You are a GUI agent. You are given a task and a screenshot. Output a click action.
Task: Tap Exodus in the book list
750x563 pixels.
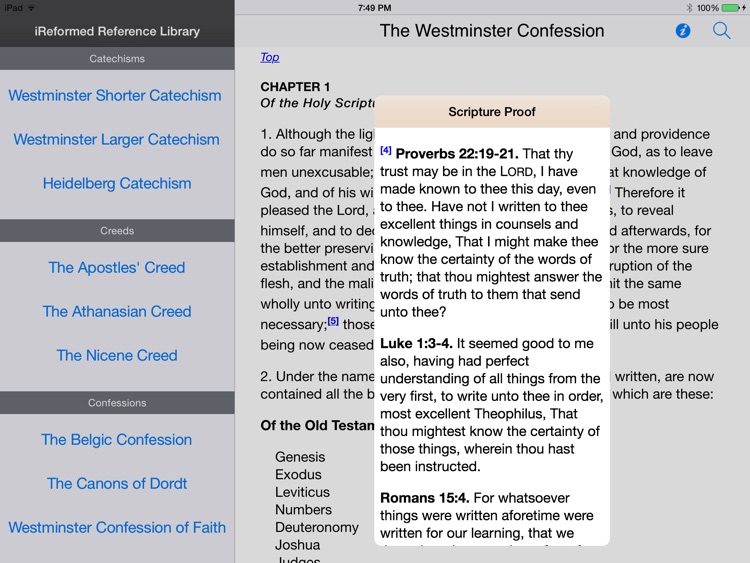pos(298,475)
